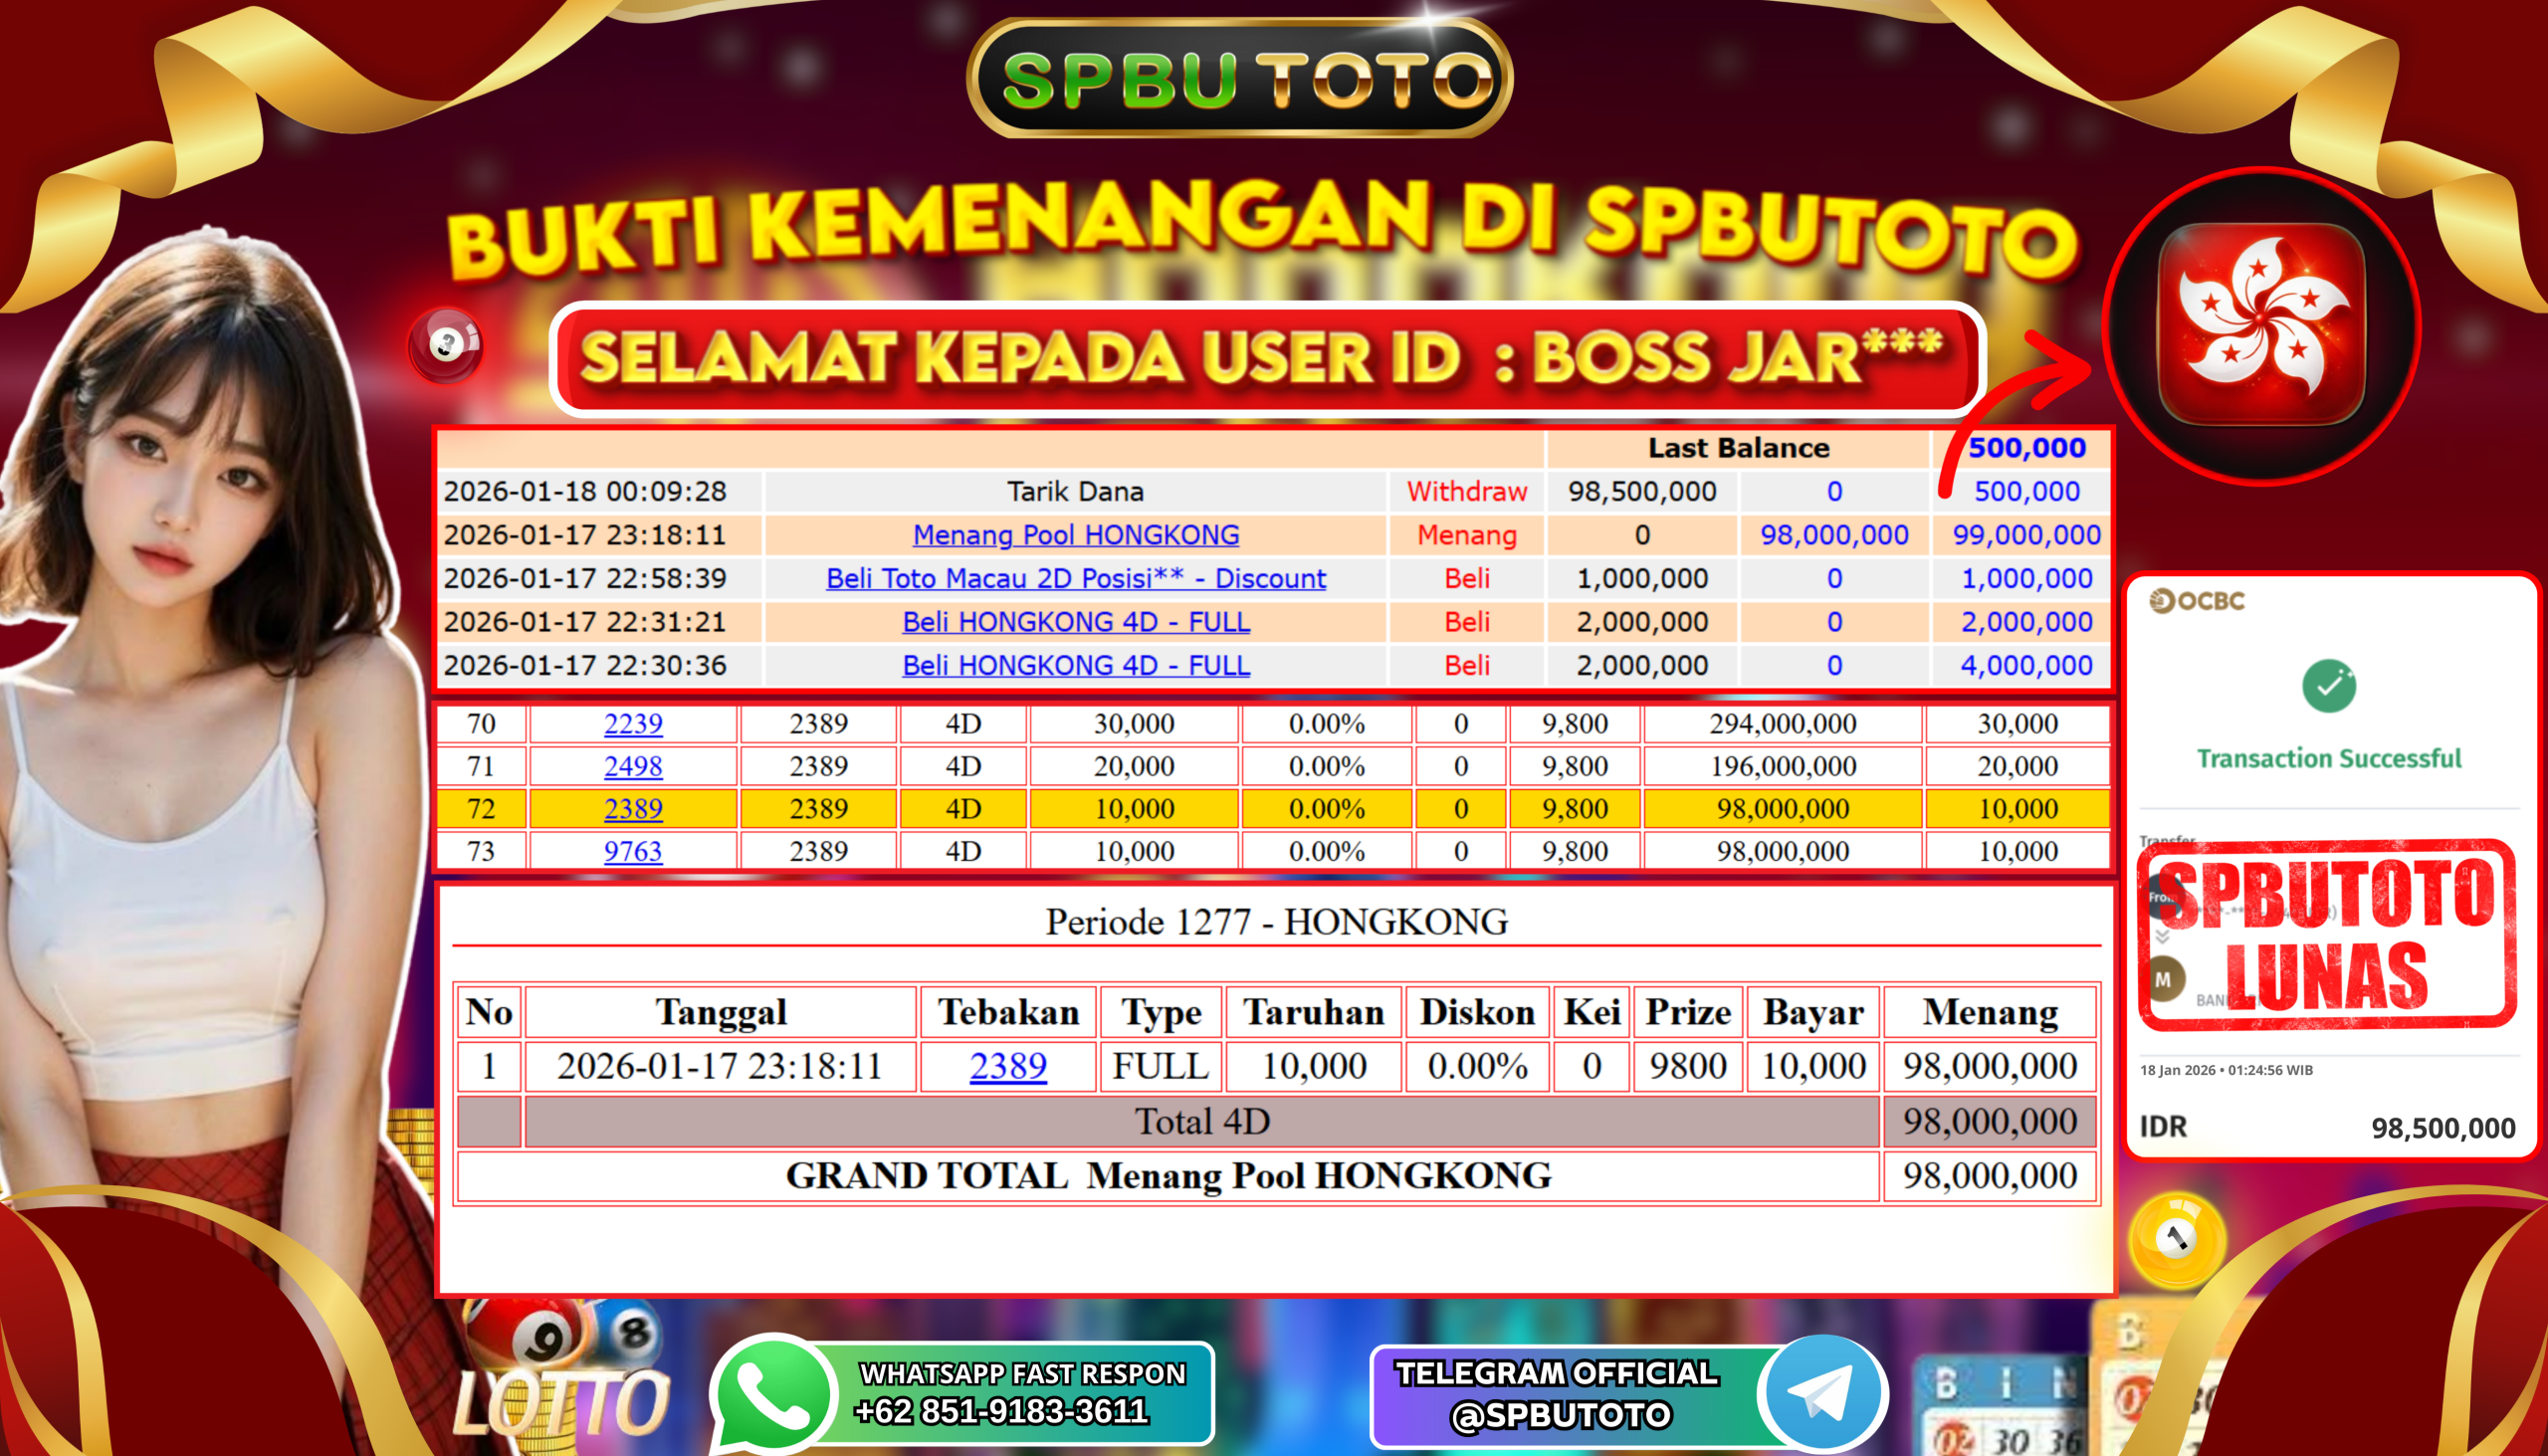
Task: Click the WhatsApp phone icon
Action: [772, 1396]
